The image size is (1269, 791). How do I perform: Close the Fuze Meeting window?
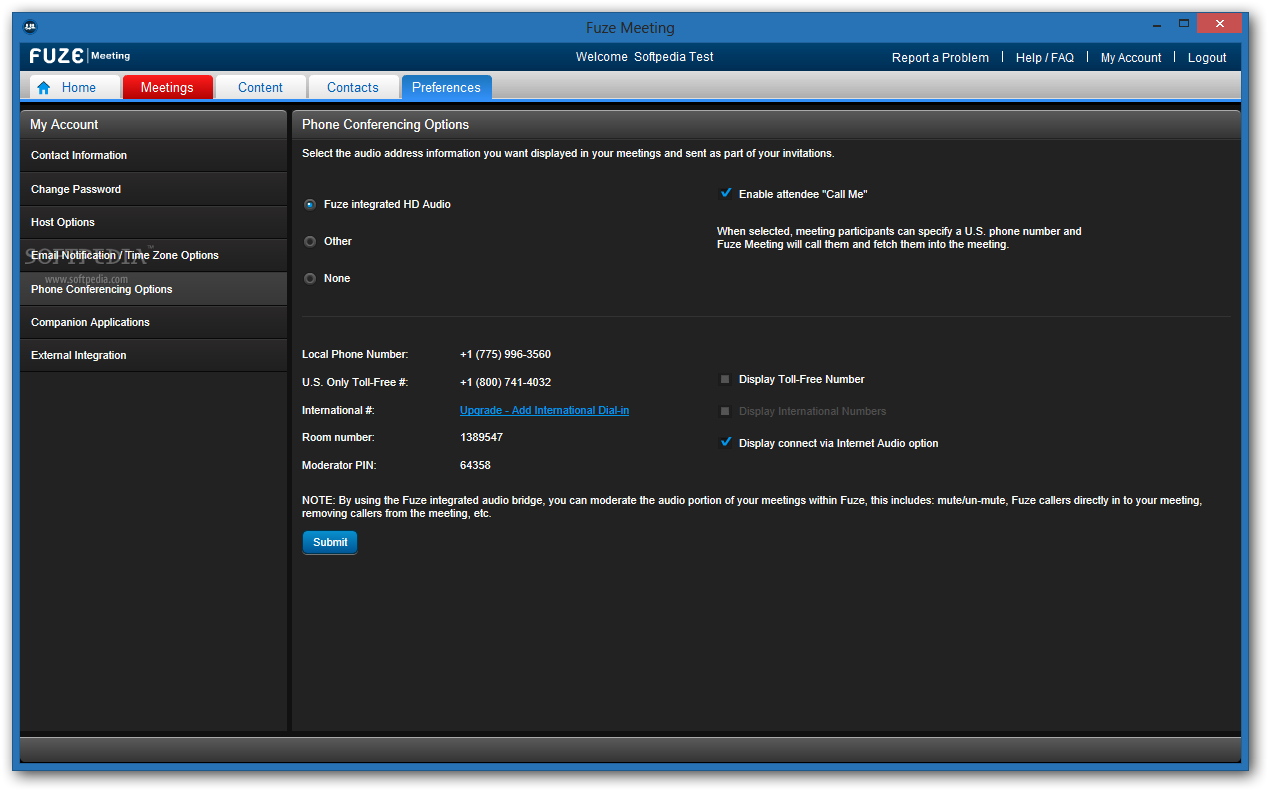coord(1219,24)
